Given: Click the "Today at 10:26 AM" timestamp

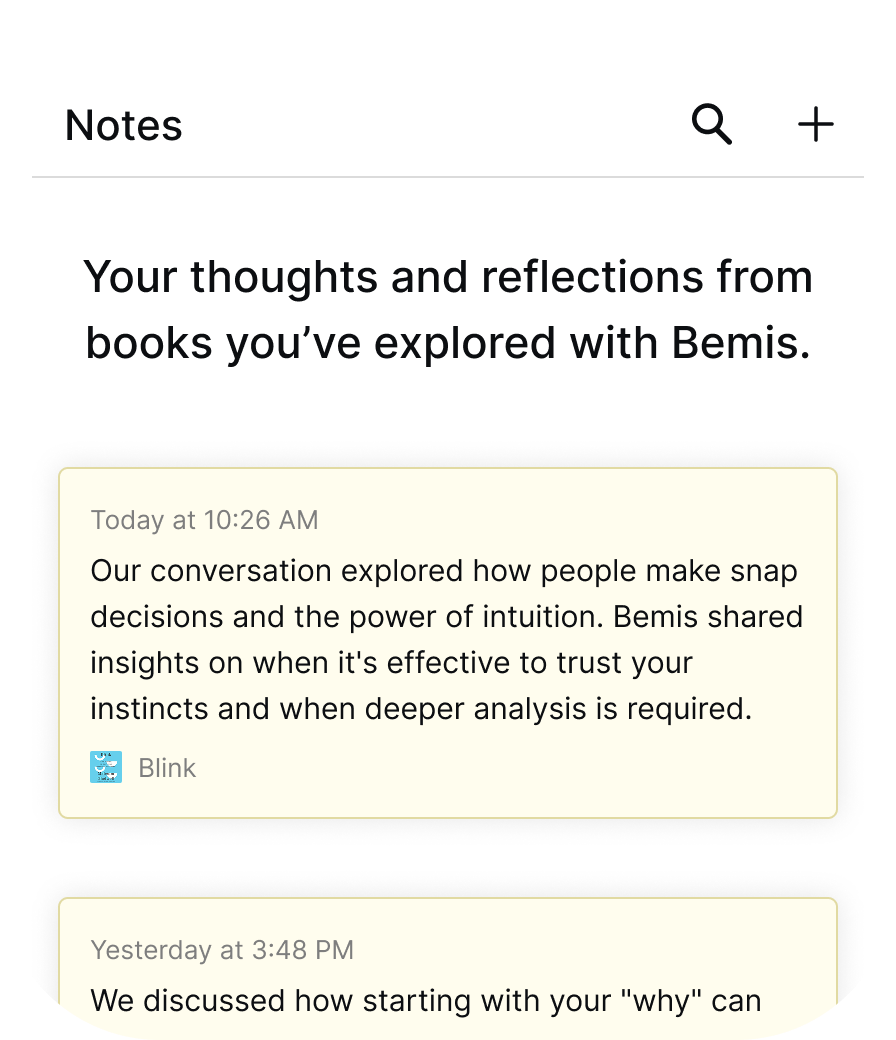Looking at the screenshot, I should pos(204,520).
